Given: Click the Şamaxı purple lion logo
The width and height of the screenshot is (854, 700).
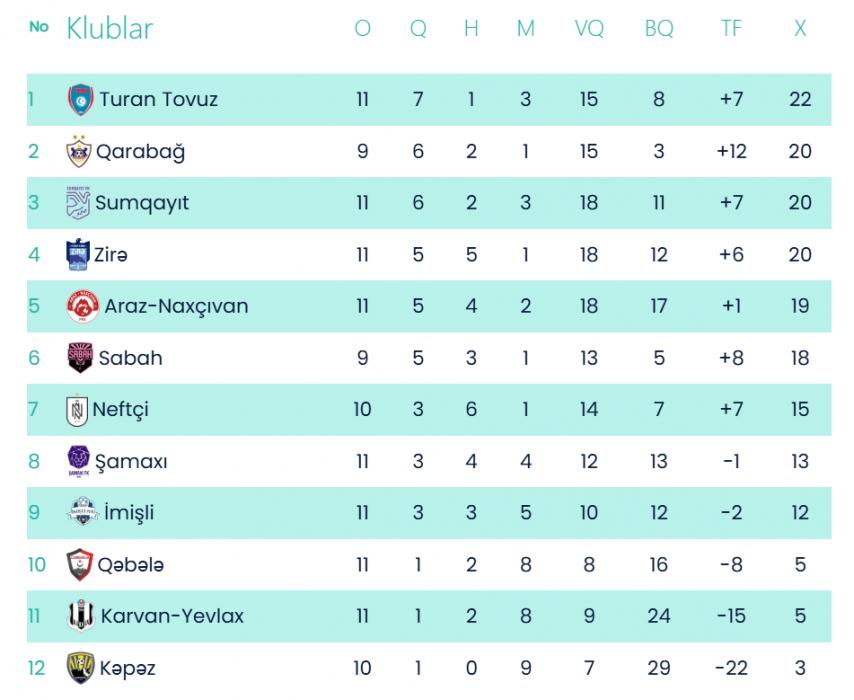Looking at the screenshot, I should click(x=78, y=462).
